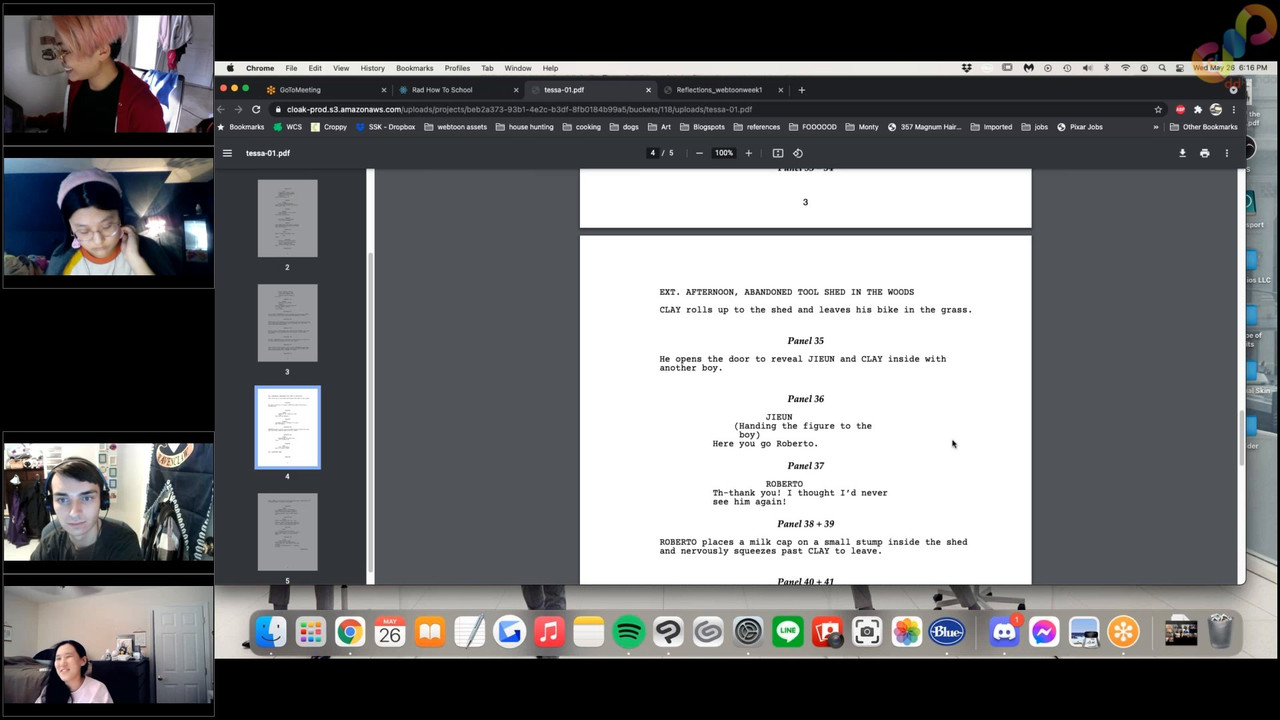The height and width of the screenshot is (720, 1280).
Task: Open Photos app from the dock
Action: coord(906,631)
